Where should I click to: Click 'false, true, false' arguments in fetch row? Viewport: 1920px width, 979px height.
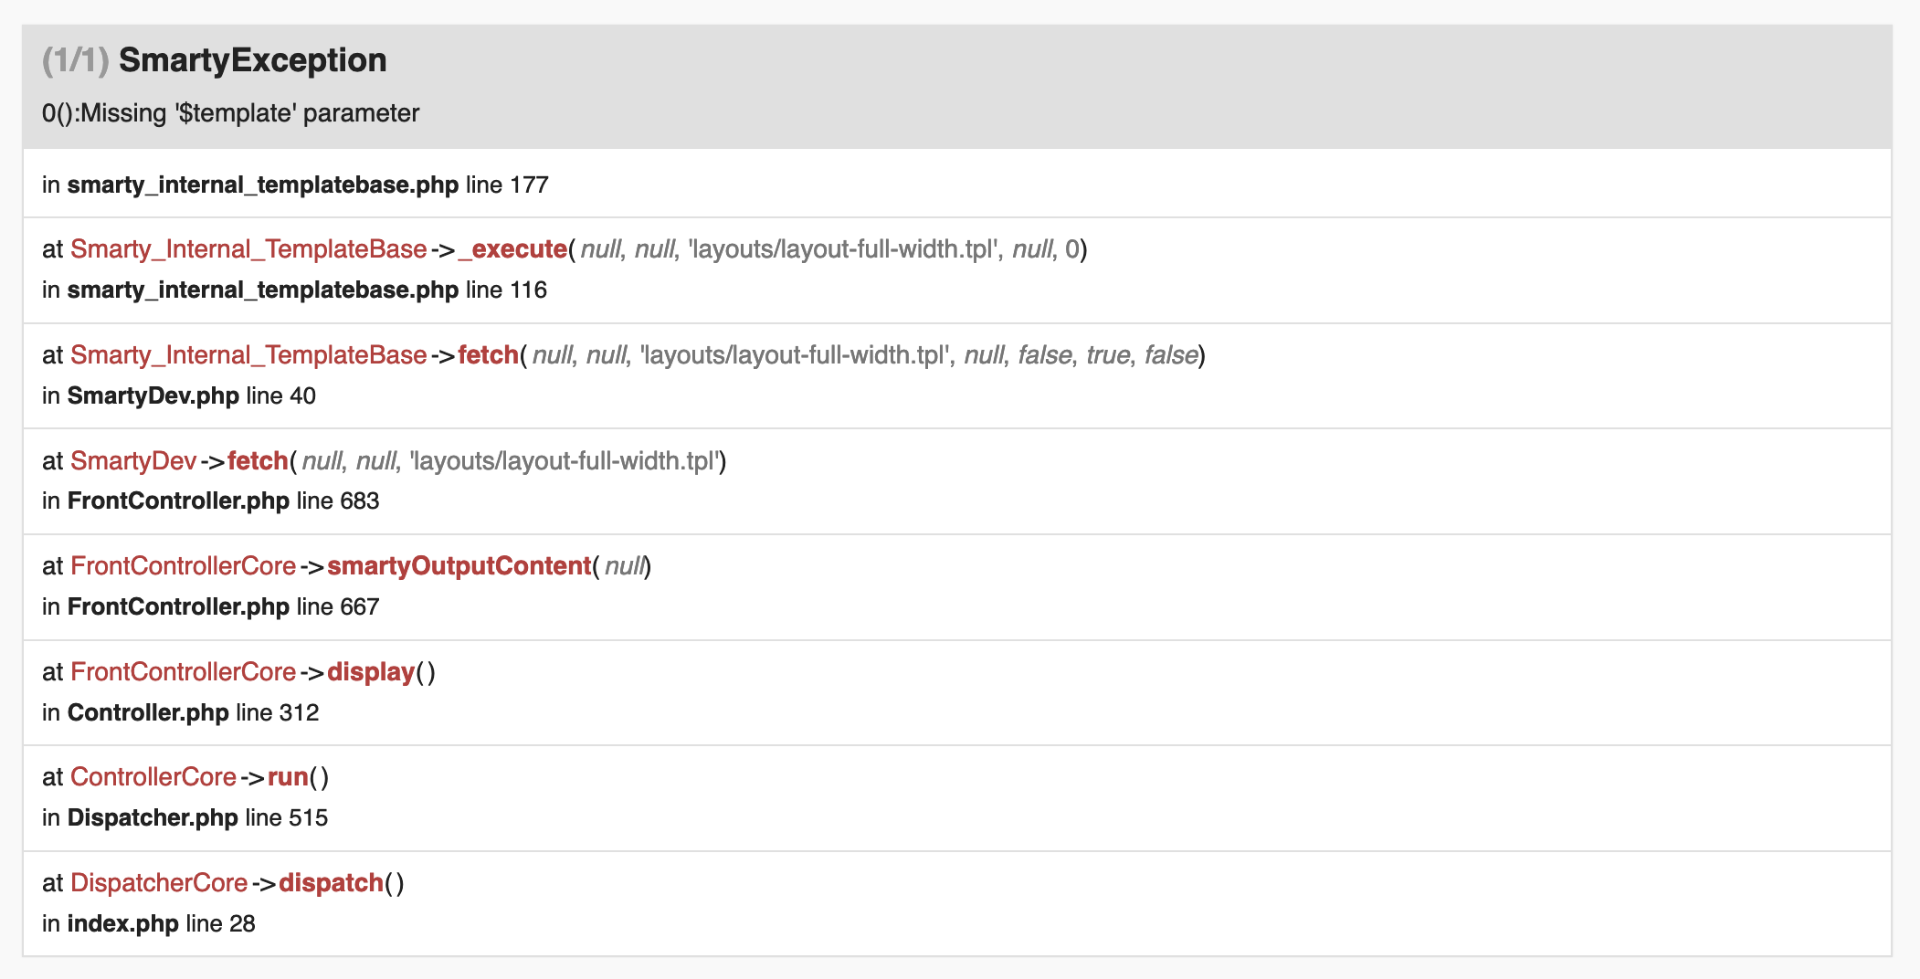pos(1108,355)
